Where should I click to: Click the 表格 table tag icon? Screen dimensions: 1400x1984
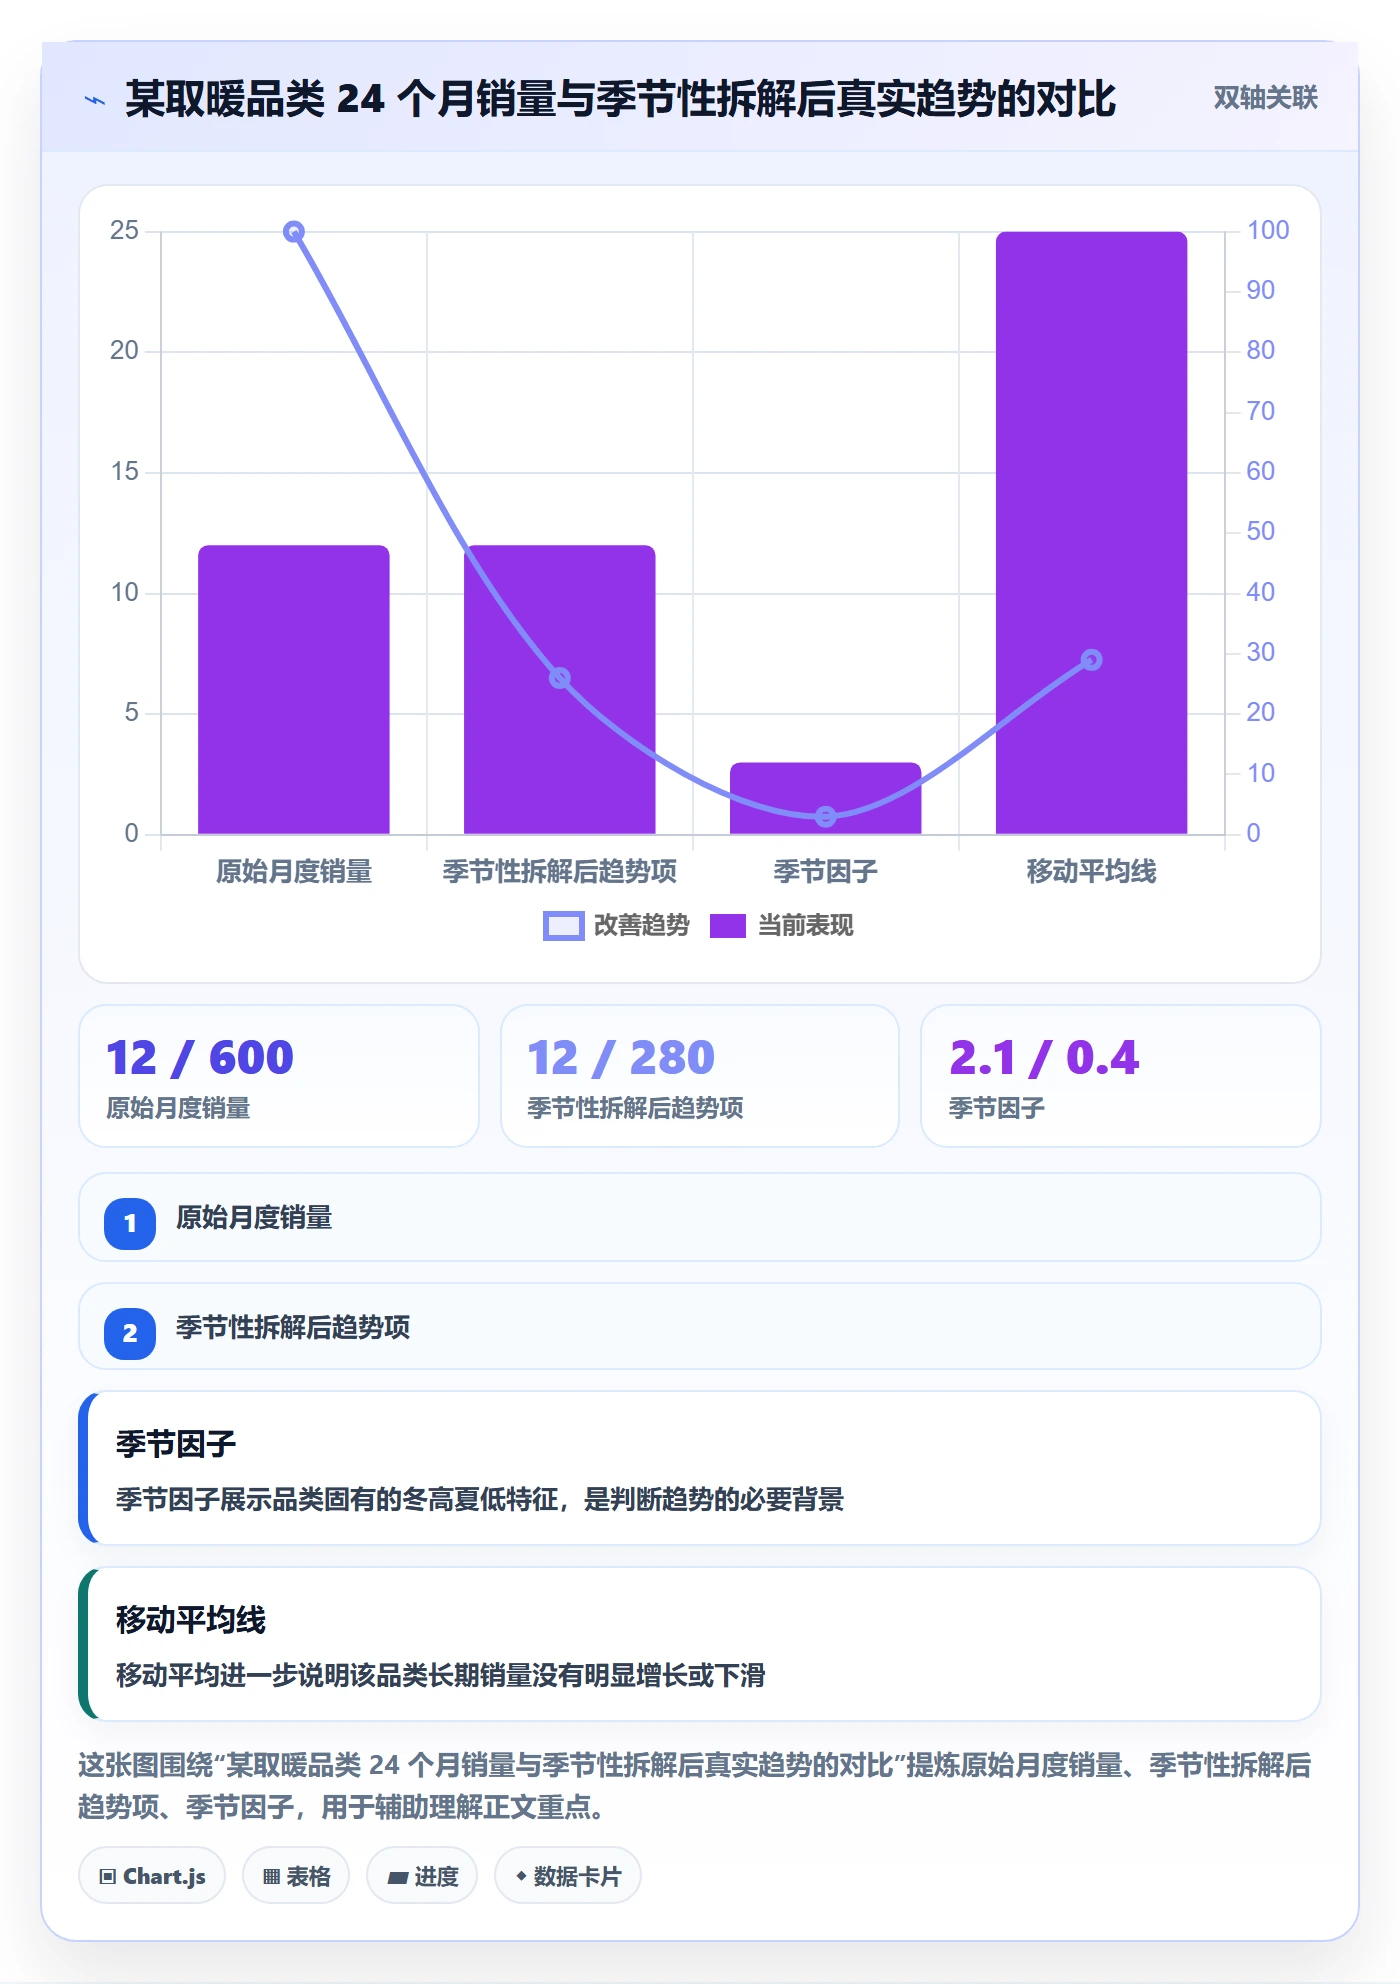click(x=271, y=1876)
